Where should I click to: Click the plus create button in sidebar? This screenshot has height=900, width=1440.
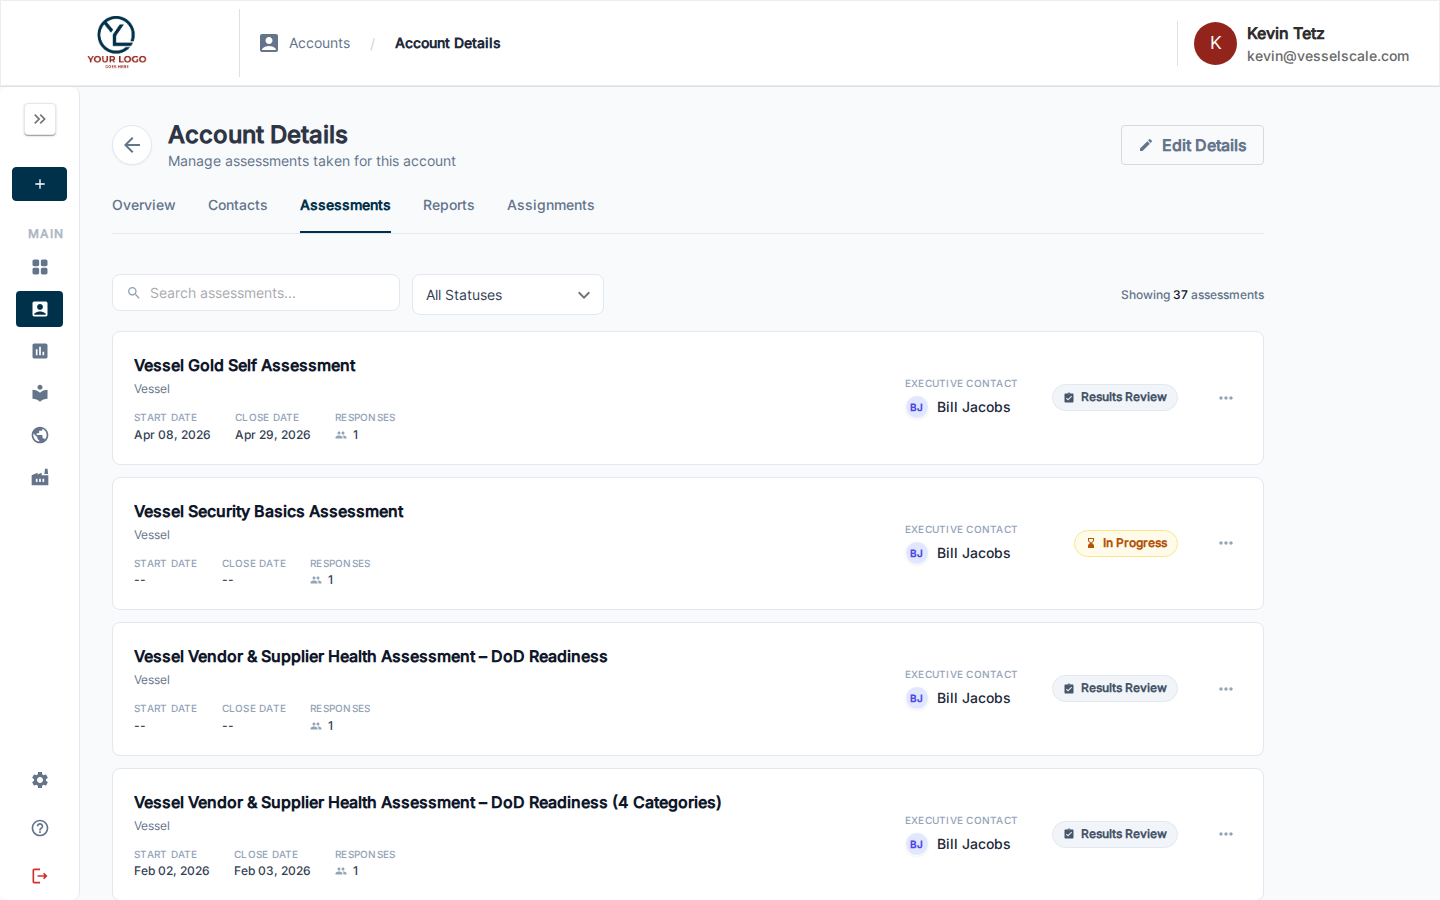point(40,184)
